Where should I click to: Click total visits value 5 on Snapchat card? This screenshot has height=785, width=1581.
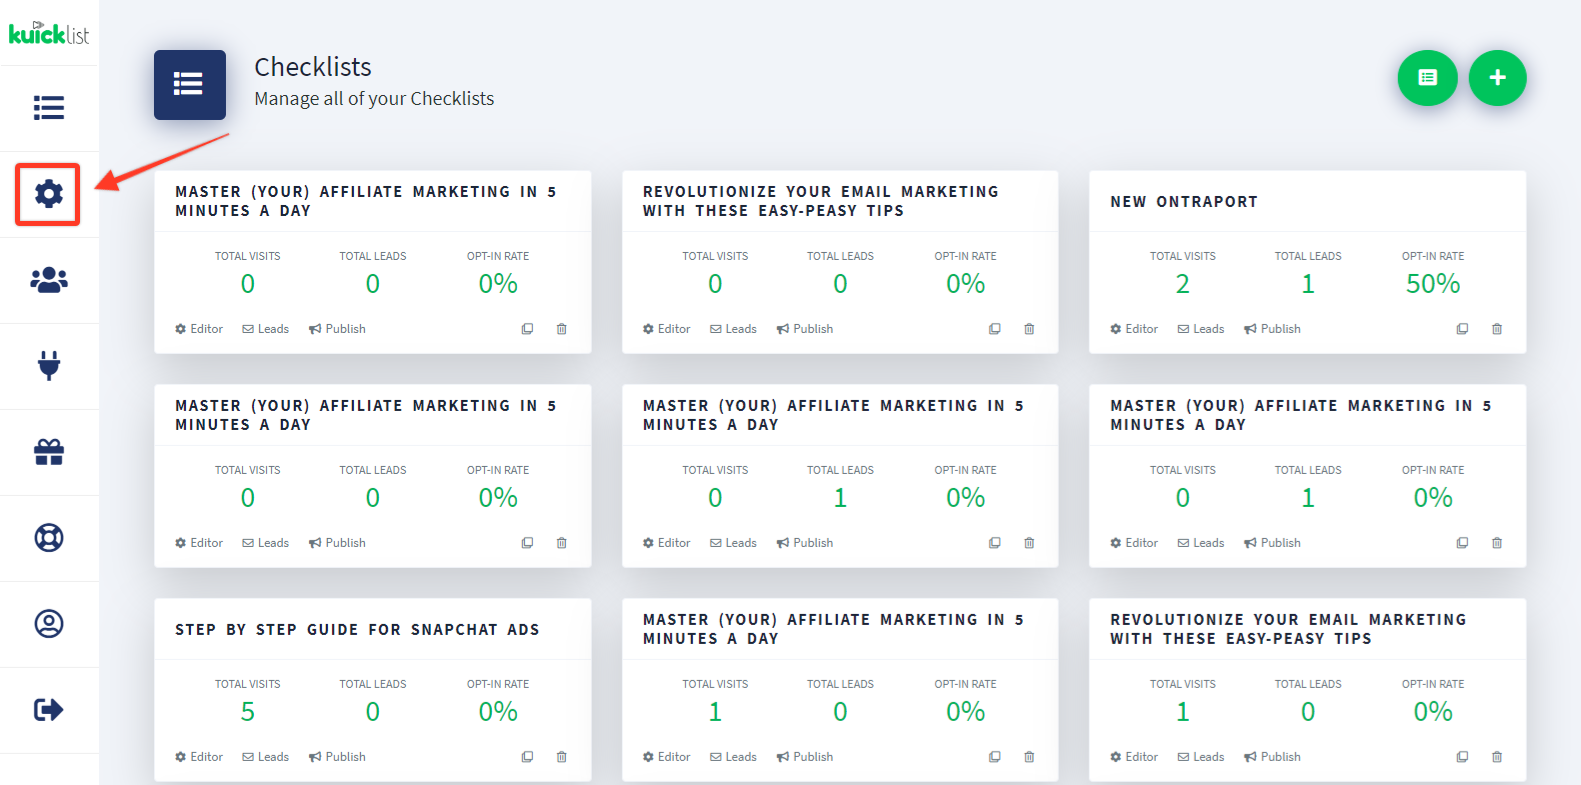[248, 712]
